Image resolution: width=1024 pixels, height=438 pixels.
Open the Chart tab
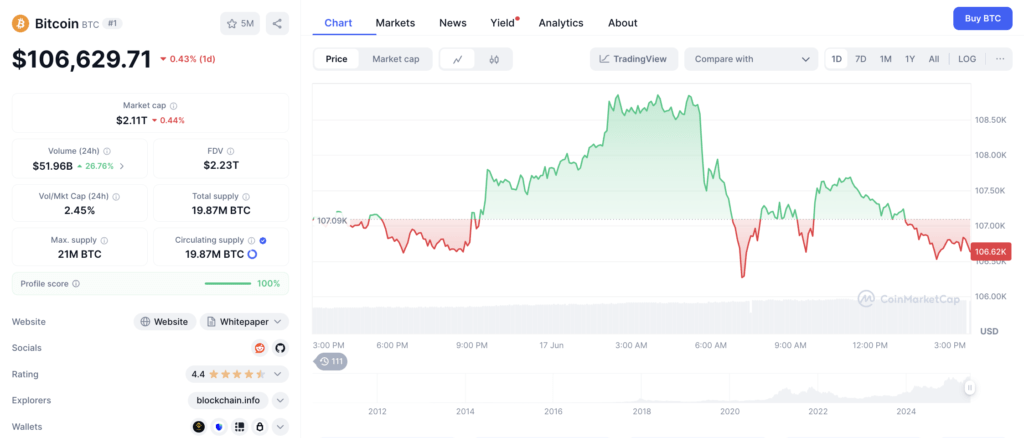coord(338,23)
